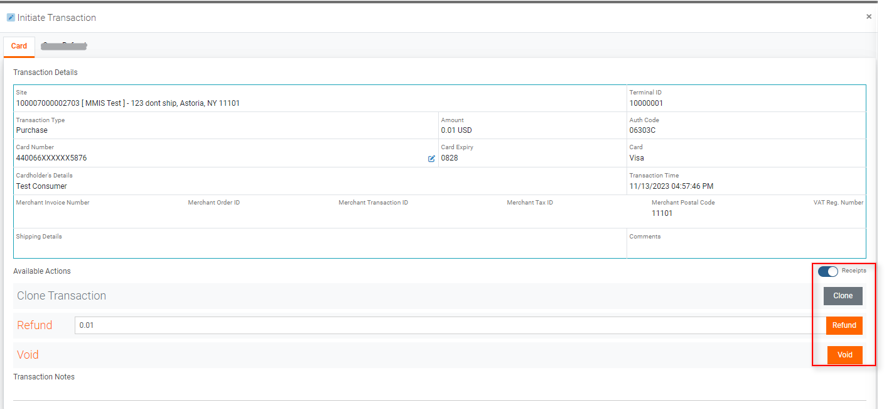Click the Merchant Order ID label
Viewport: 889px width, 414px height.
pyautogui.click(x=214, y=202)
